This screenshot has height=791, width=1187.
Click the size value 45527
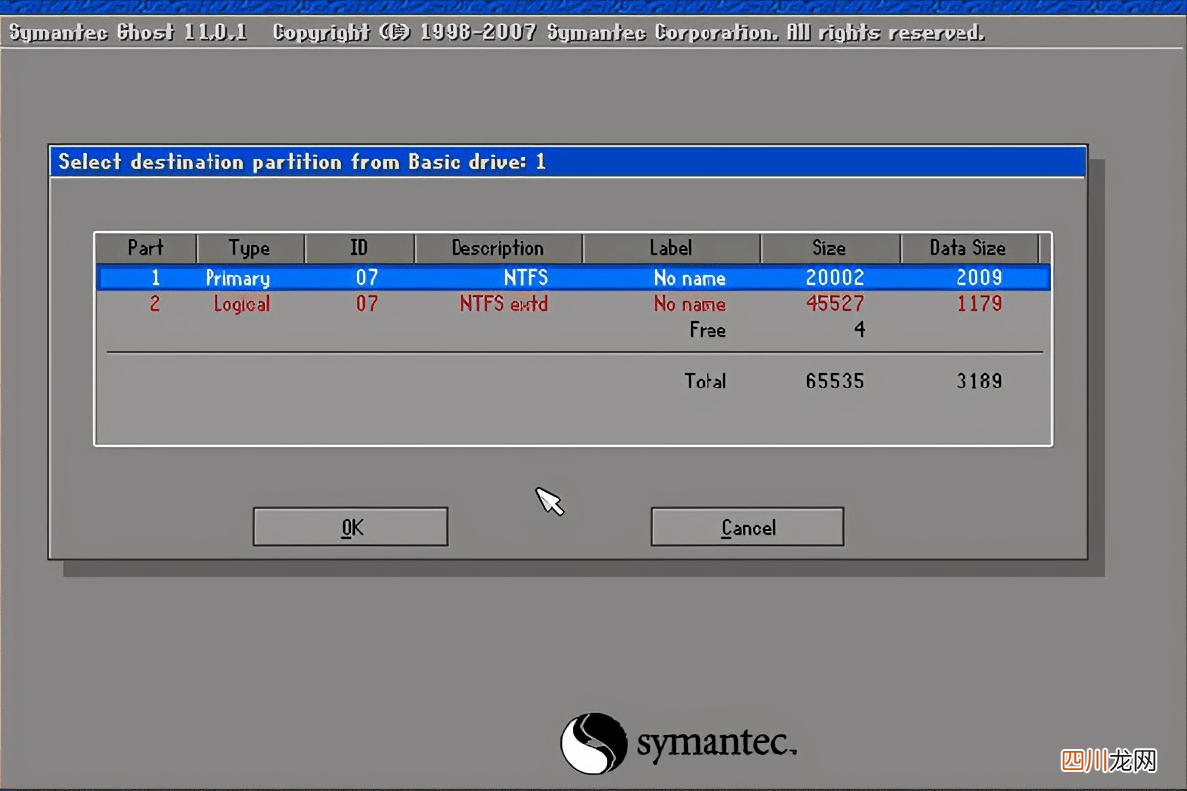point(835,304)
